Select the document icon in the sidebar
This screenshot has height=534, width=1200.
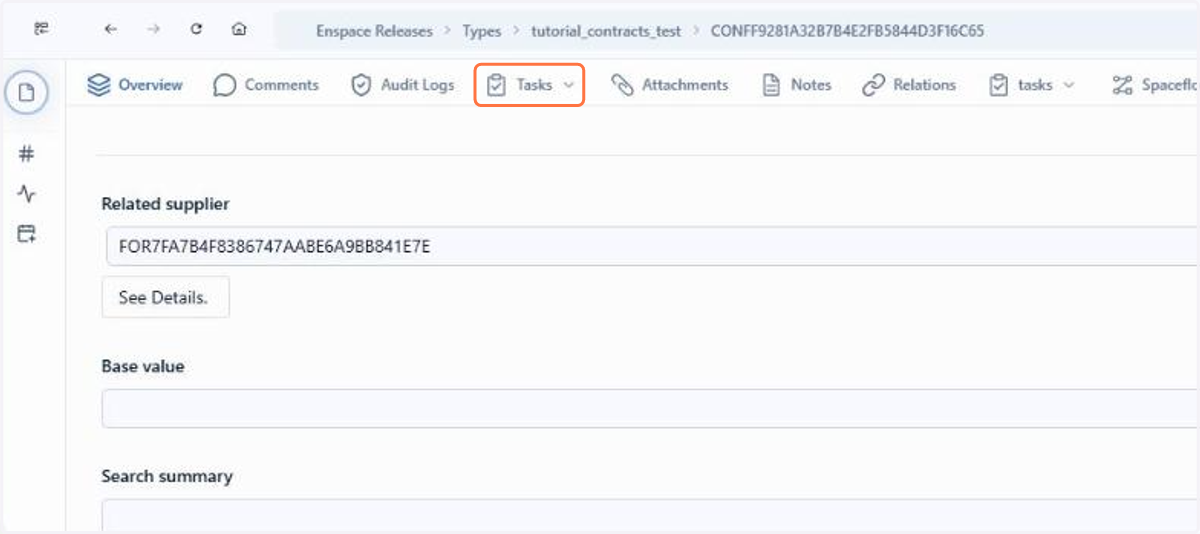click(x=27, y=94)
